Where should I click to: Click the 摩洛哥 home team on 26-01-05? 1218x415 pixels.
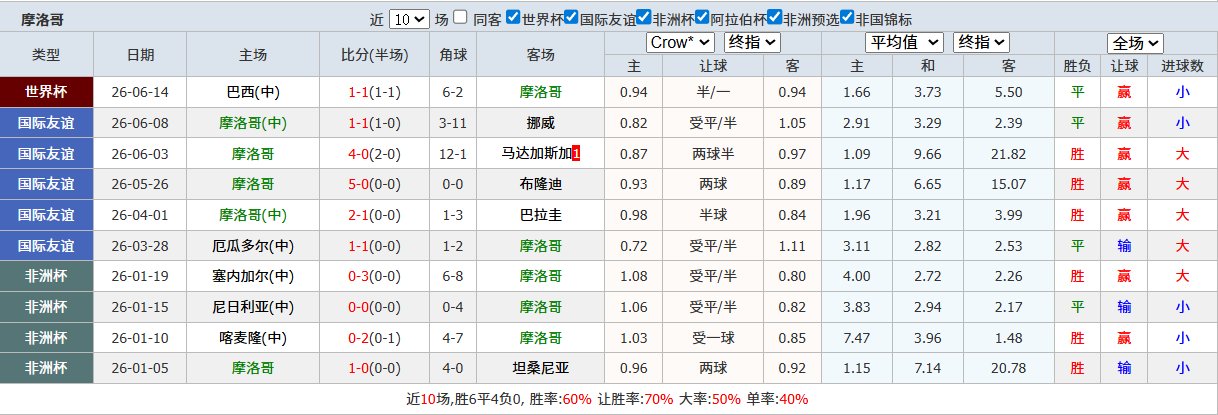click(253, 368)
